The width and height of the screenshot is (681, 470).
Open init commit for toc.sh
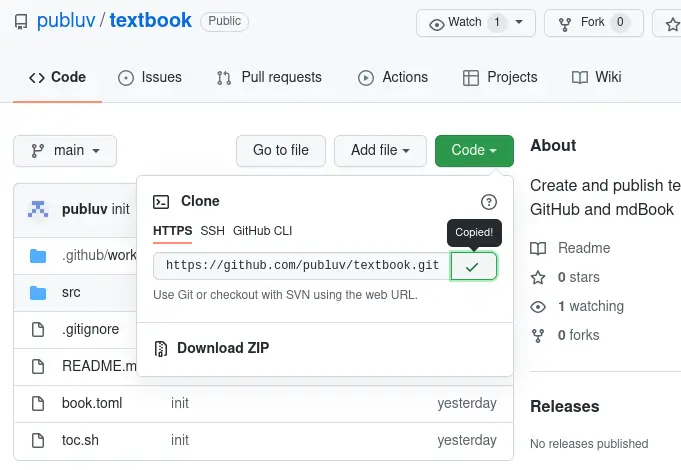pyautogui.click(x=180, y=440)
